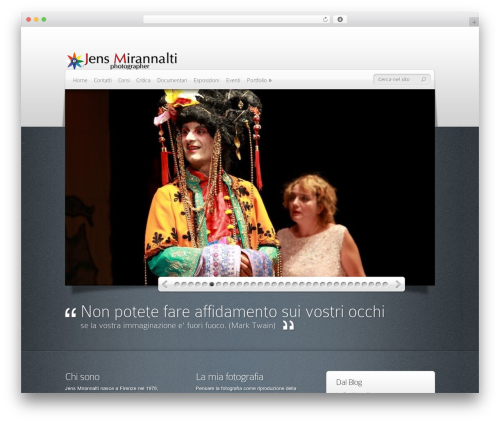This screenshot has width=500, height=423.
Task: Jump to the last slider dot
Action: pos(385,284)
